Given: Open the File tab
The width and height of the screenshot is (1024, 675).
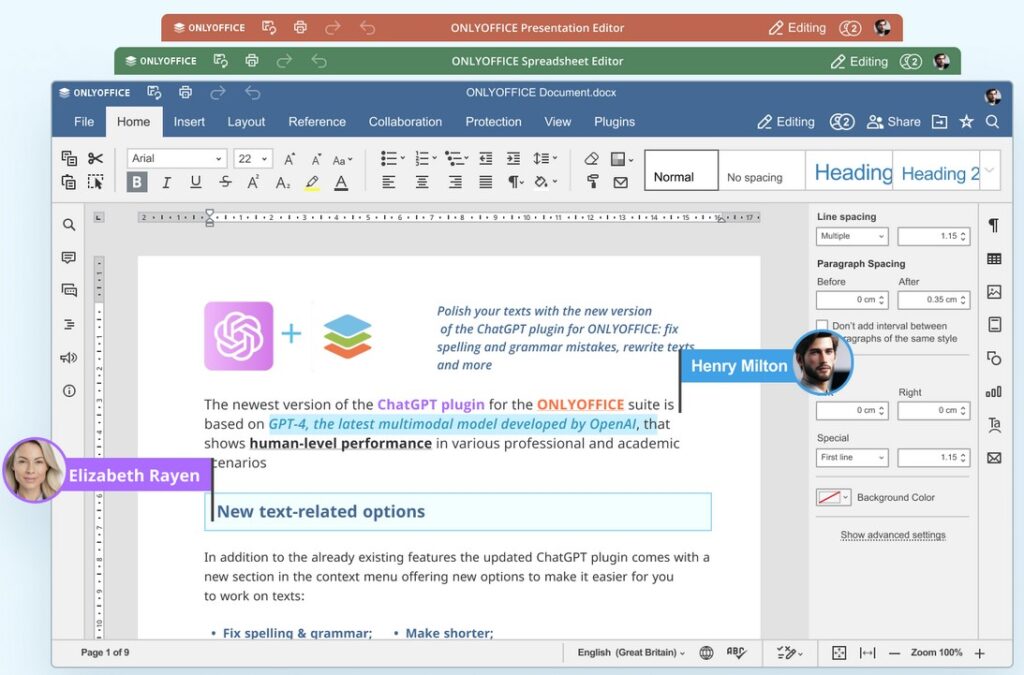Looking at the screenshot, I should tap(84, 122).
